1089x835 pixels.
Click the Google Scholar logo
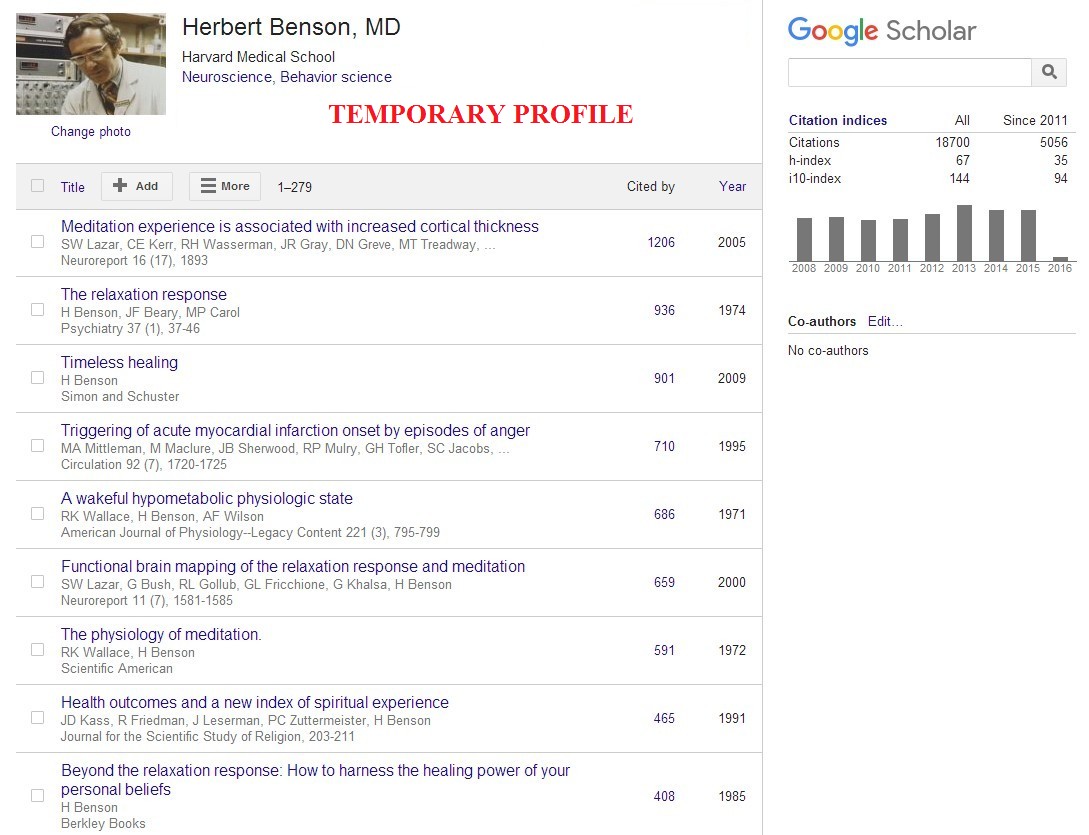tap(881, 31)
